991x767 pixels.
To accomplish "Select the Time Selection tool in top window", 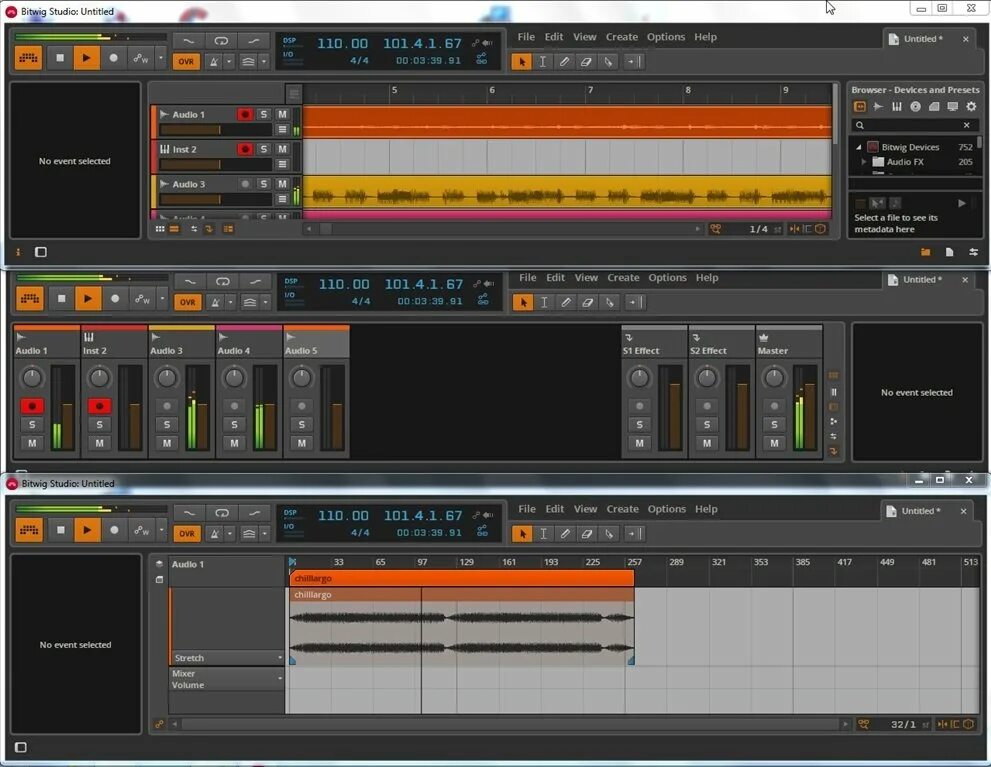I will click(543, 61).
